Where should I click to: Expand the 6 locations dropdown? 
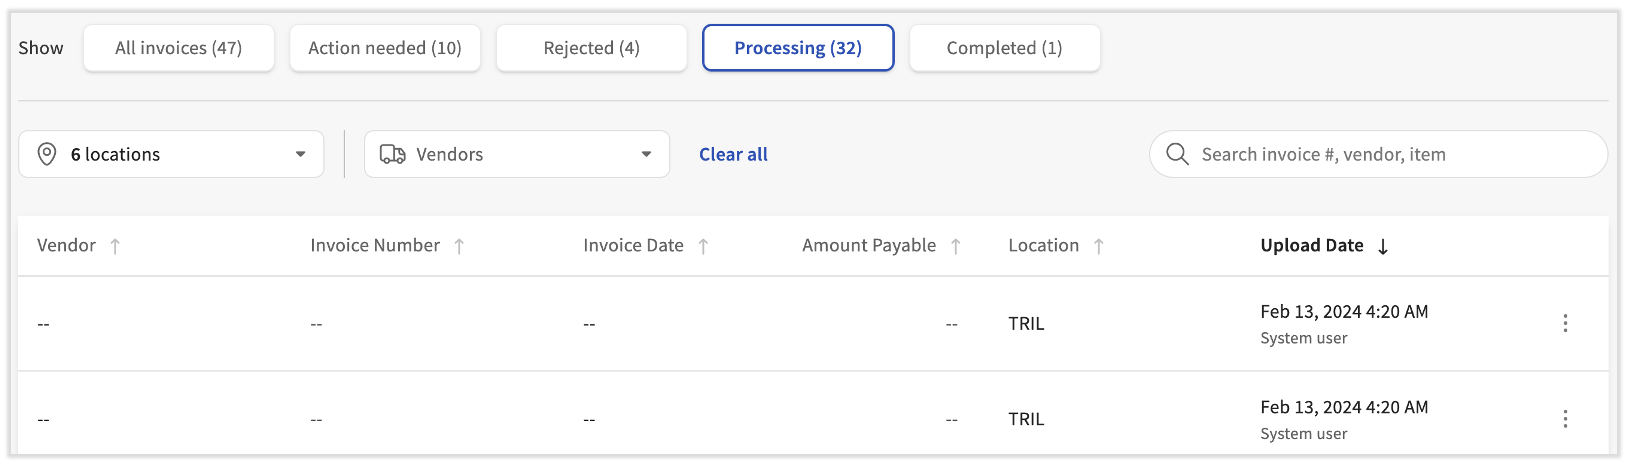coord(300,154)
